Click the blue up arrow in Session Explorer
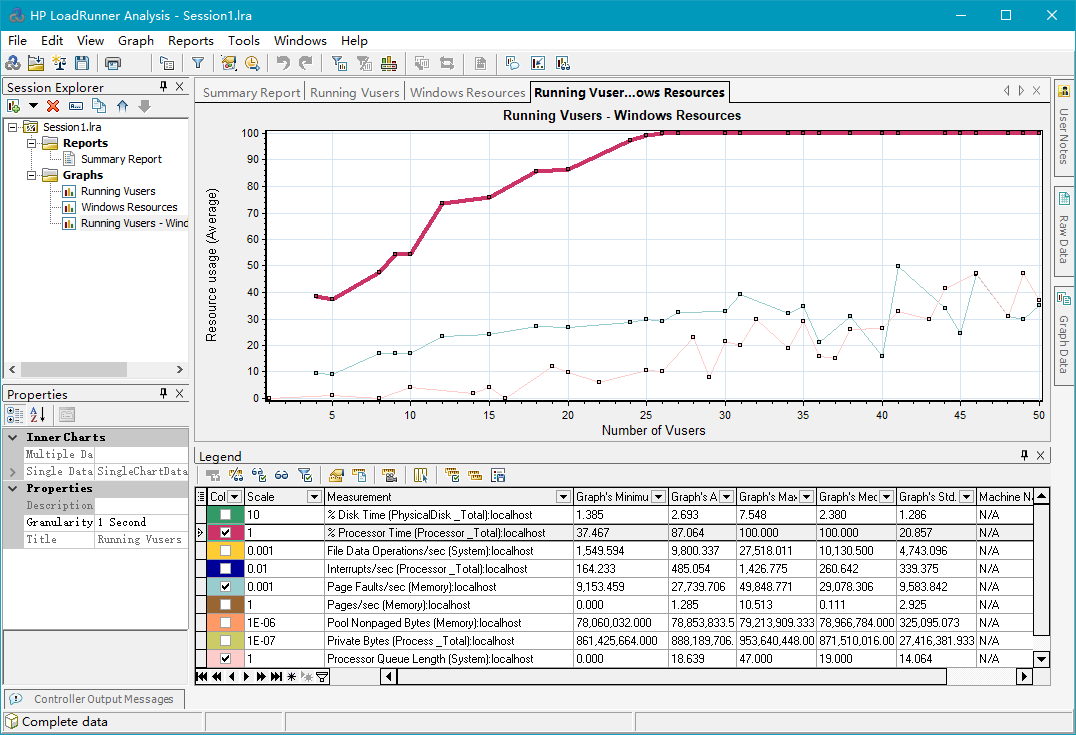Viewport: 1076px width, 735px height. [122, 106]
